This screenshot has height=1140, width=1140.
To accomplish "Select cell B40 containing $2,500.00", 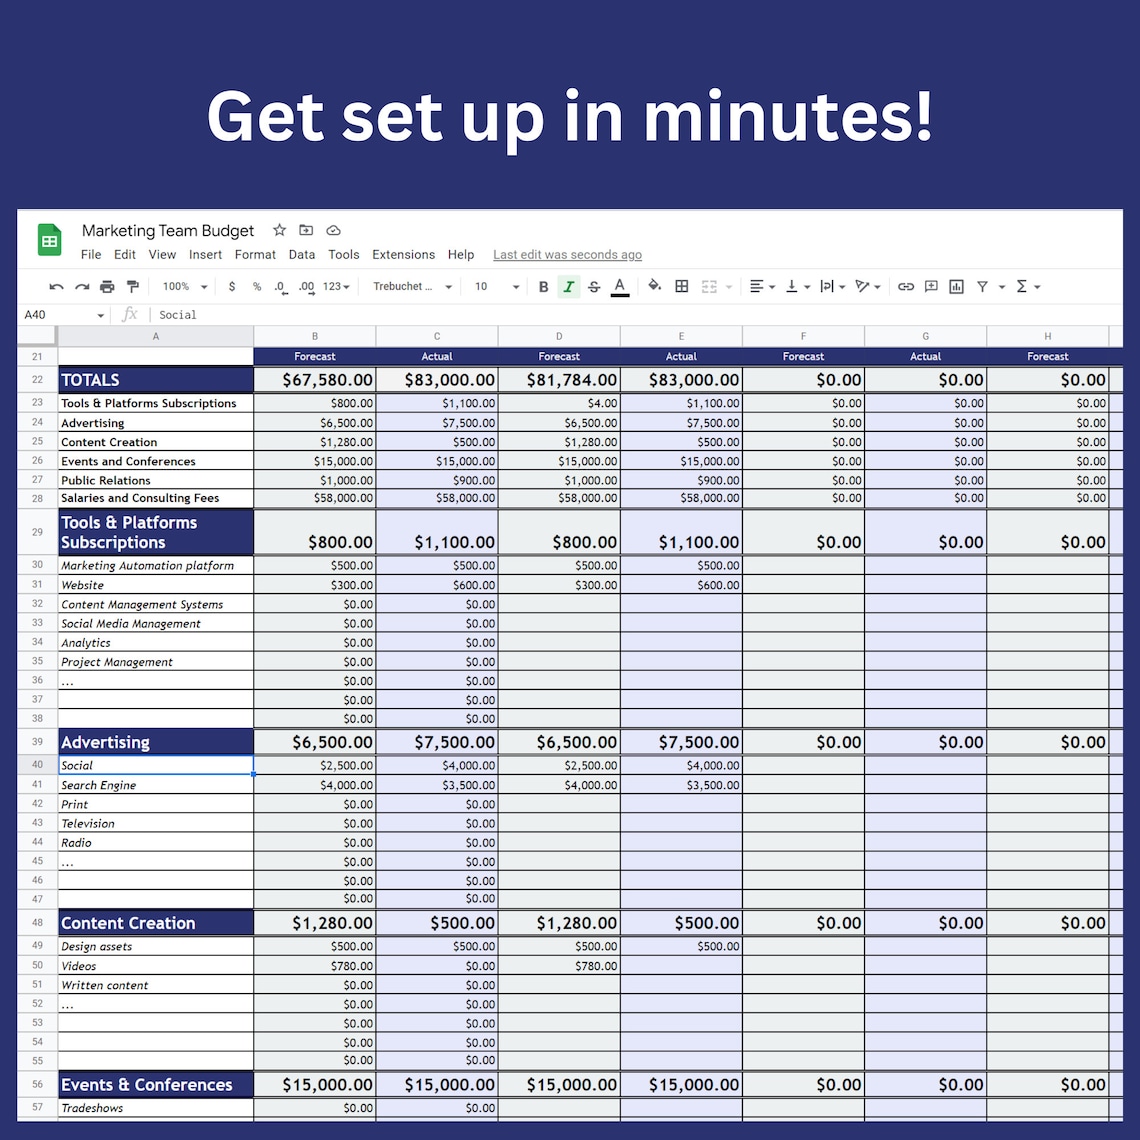I will 315,765.
